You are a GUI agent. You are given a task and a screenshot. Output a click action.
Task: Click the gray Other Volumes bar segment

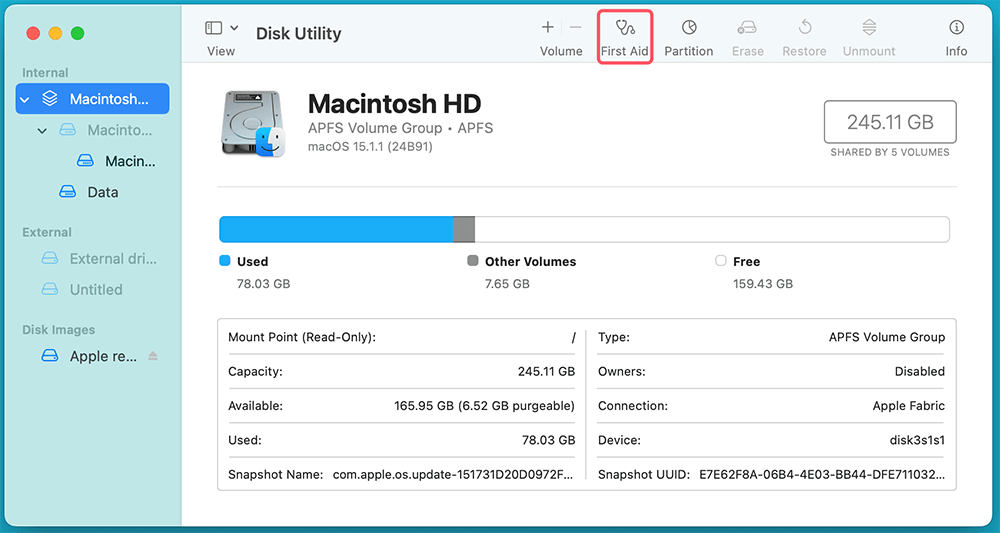pos(464,230)
